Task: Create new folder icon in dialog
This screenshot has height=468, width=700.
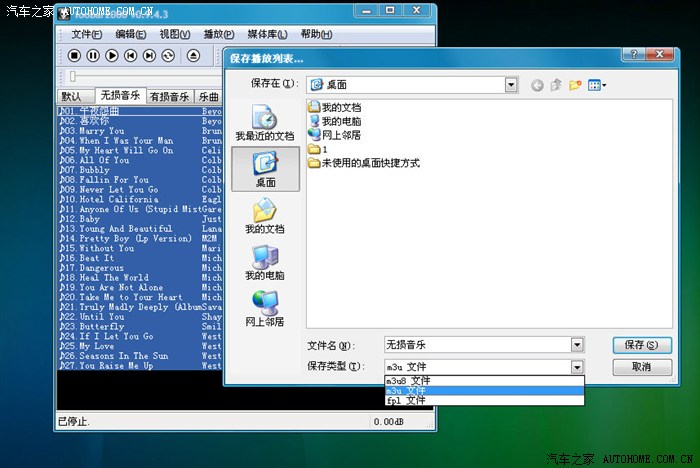Action: coord(575,85)
